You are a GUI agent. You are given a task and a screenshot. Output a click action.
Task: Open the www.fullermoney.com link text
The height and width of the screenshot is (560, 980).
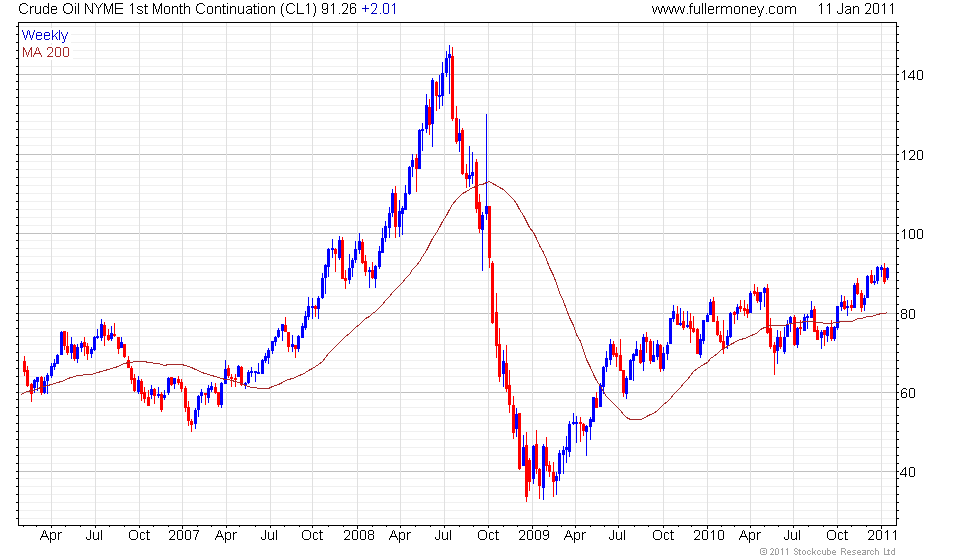coord(724,9)
